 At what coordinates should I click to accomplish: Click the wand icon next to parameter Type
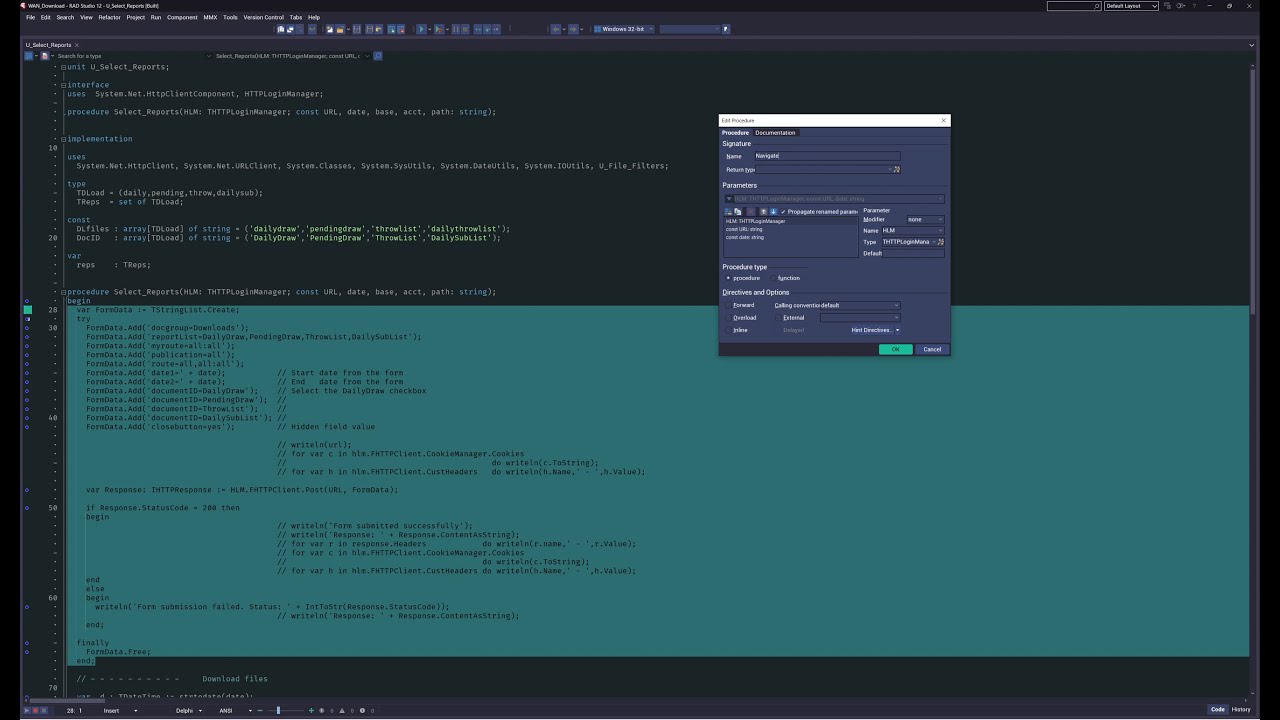pyautogui.click(x=941, y=242)
